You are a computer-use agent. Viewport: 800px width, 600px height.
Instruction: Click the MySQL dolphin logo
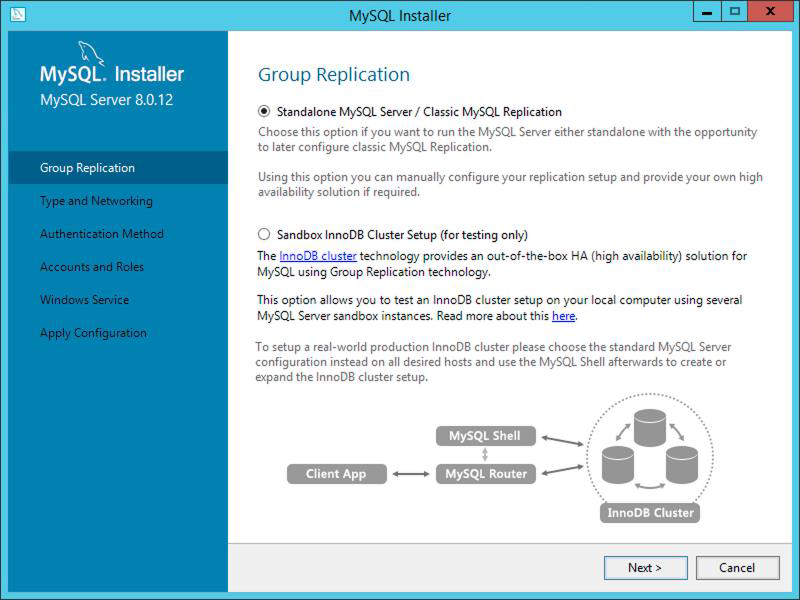click(x=91, y=53)
